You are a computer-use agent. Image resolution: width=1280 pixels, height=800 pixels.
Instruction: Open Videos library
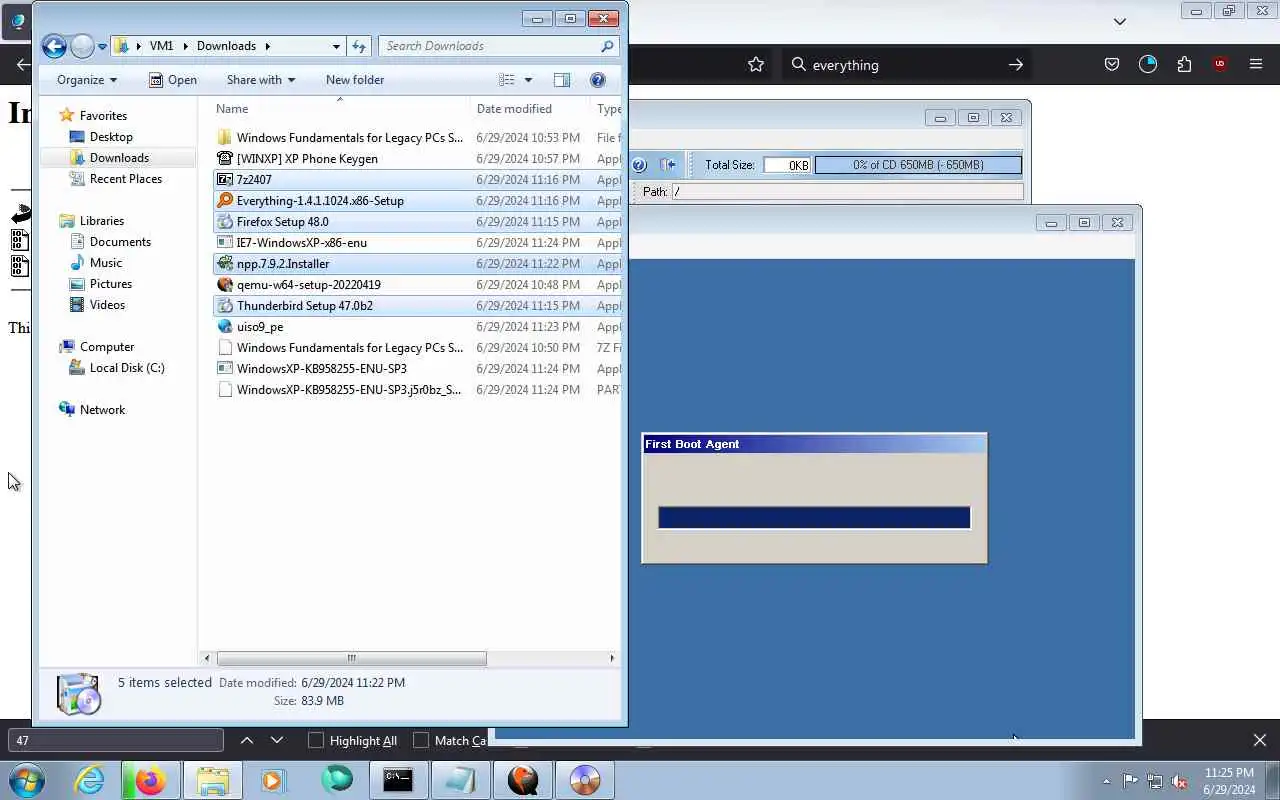tap(107, 305)
